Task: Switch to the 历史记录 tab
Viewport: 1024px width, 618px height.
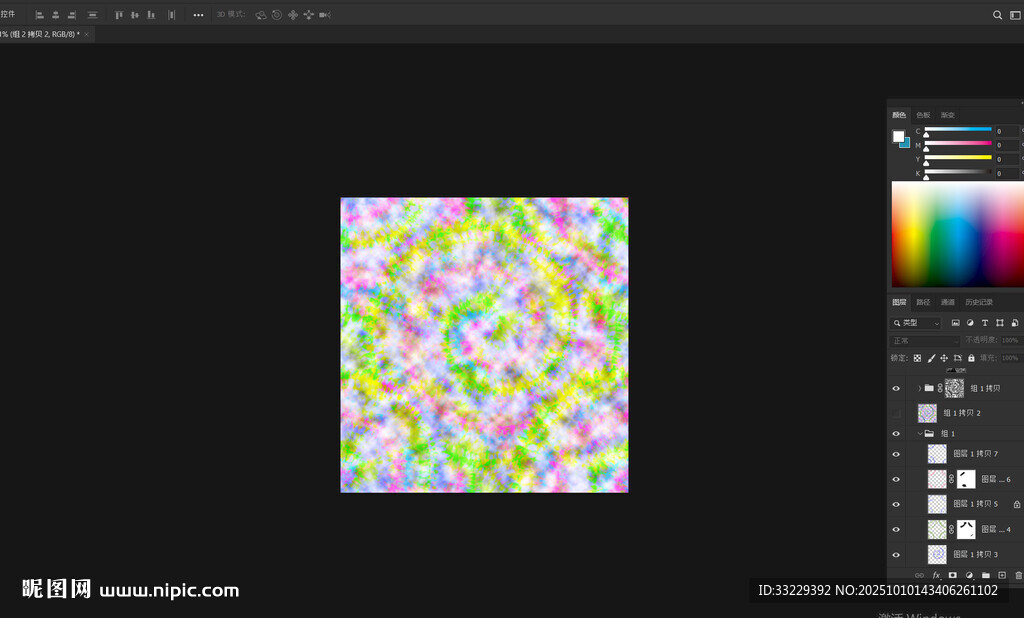Action: [x=979, y=302]
